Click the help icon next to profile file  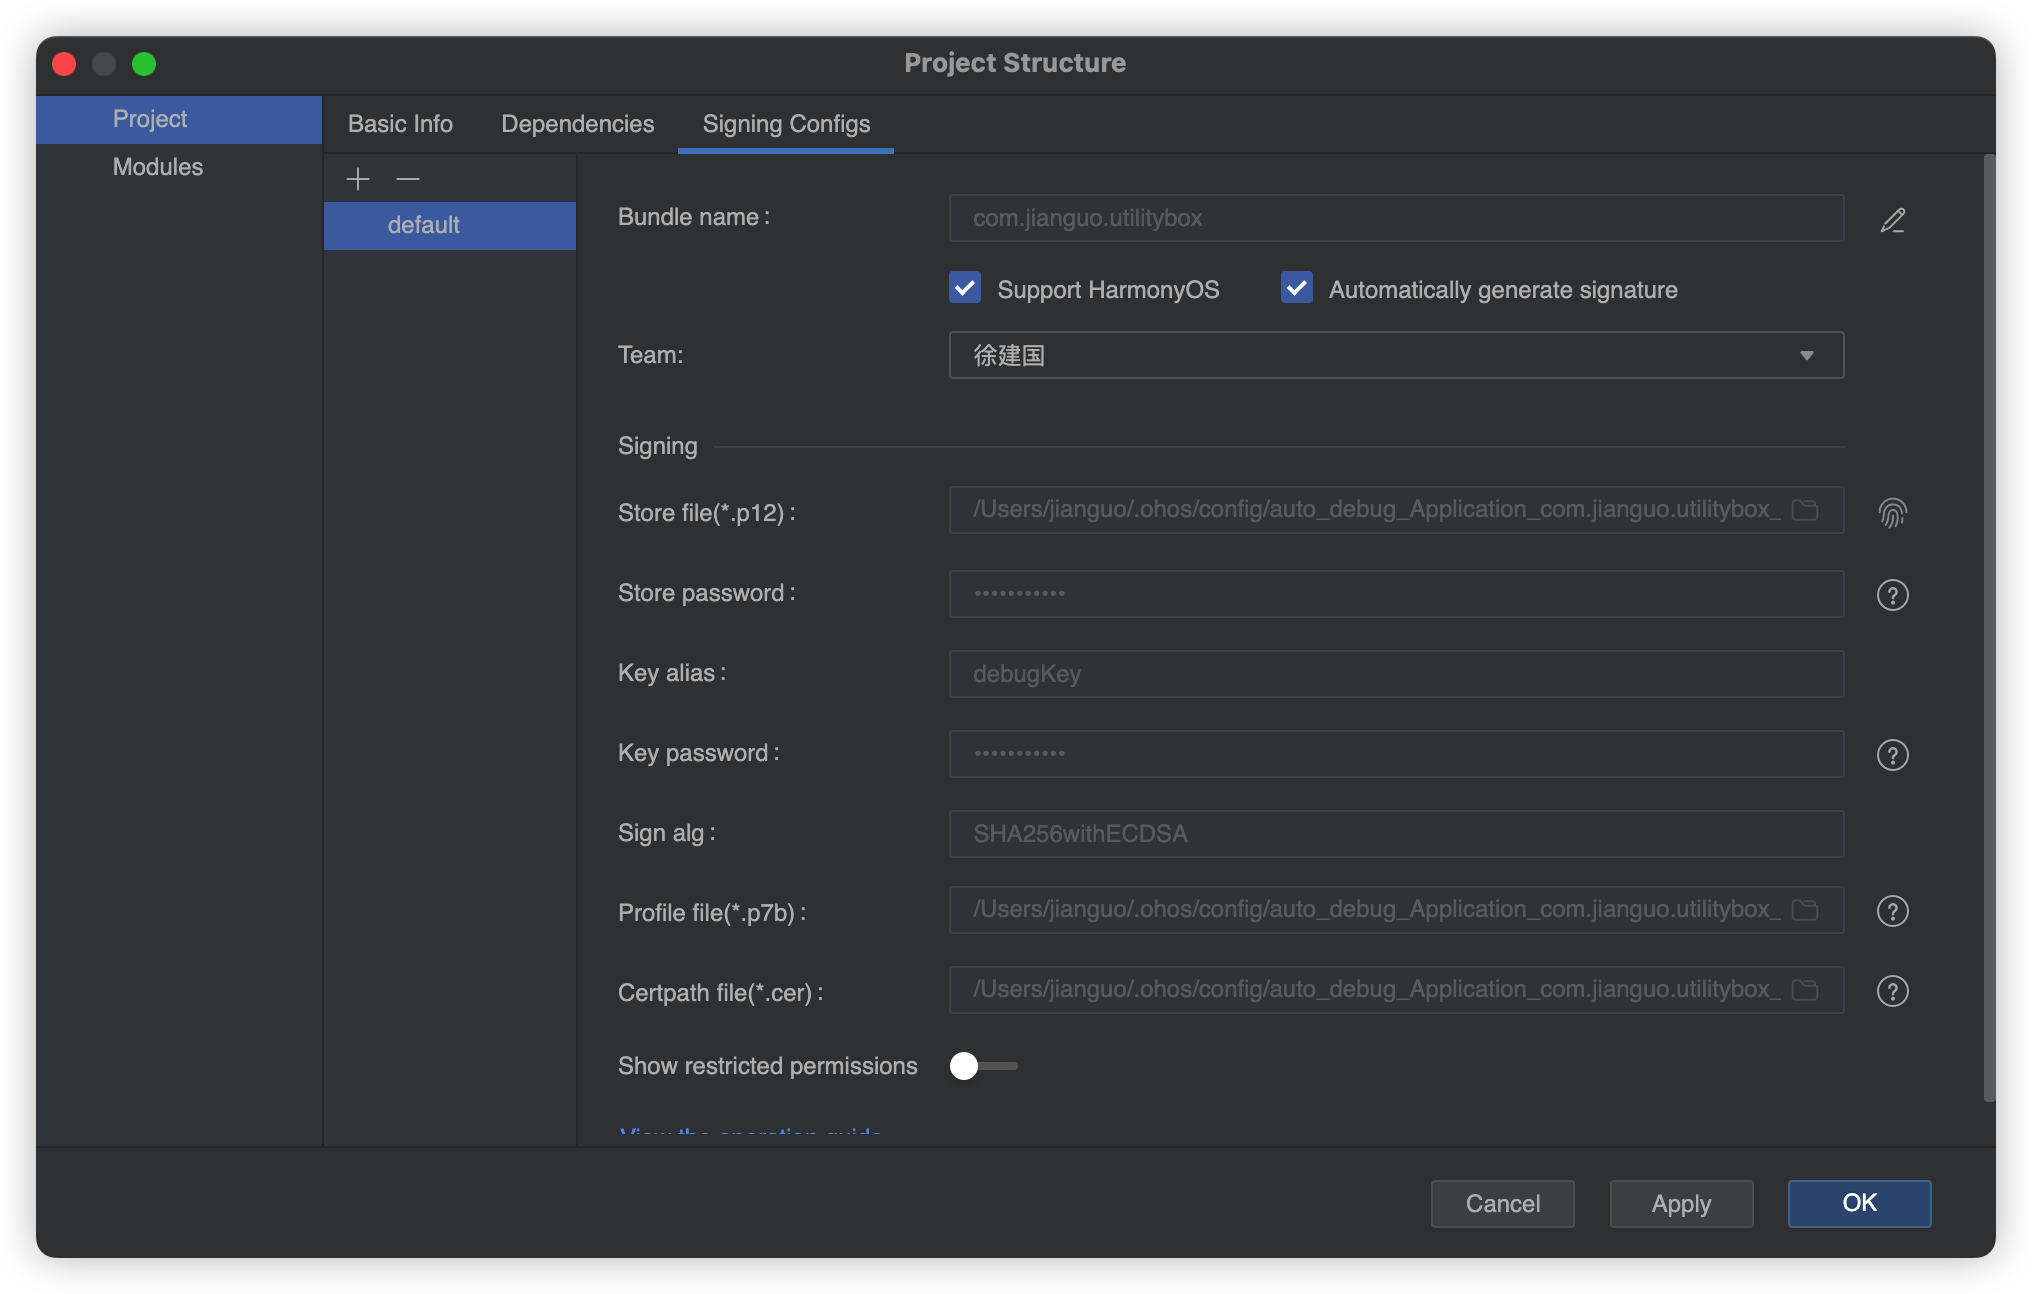point(1893,909)
